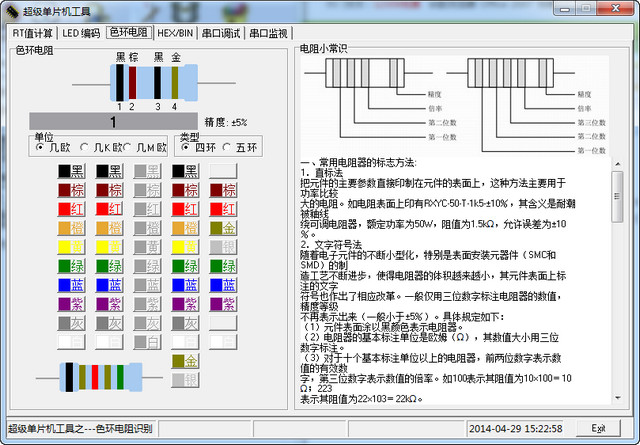The width and height of the screenshot is (640, 445).
Task: Open the LED编码 tab
Action: 81,32
